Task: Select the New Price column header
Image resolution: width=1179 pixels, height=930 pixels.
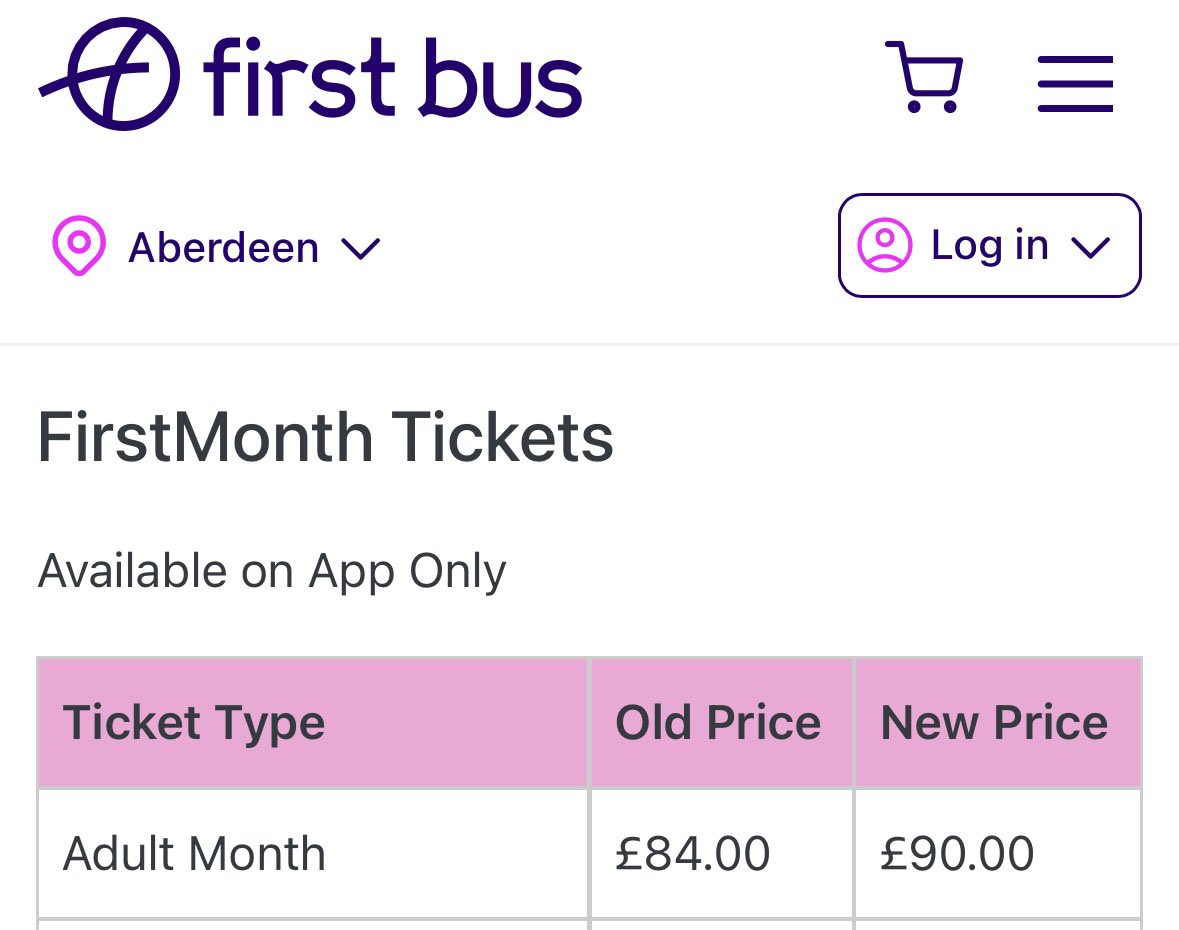Action: click(x=994, y=722)
